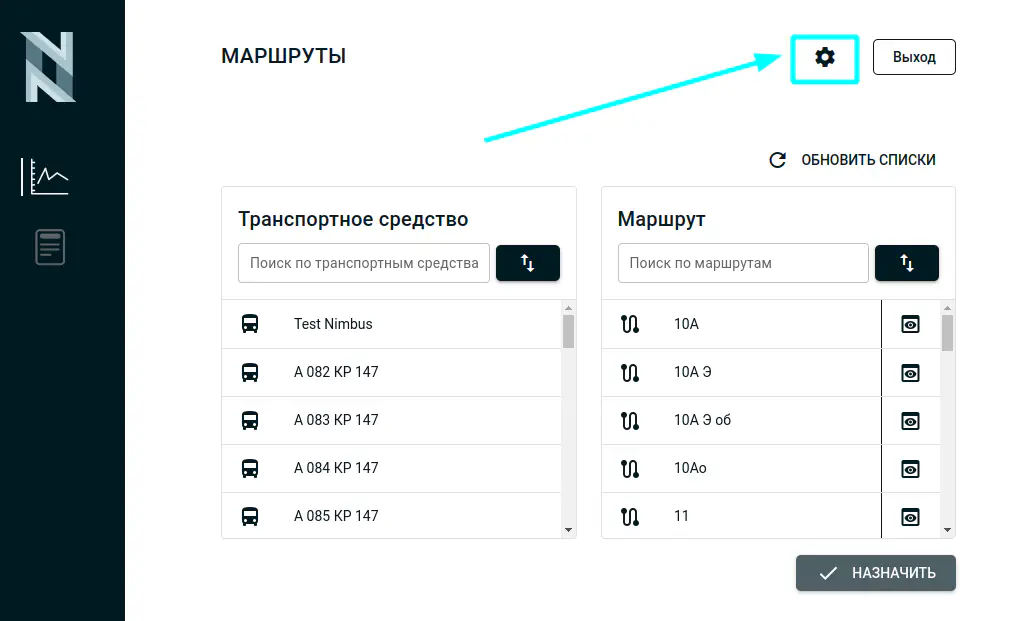Sort the routes list with arrows button
The image size is (1034, 621).
pyautogui.click(x=906, y=263)
